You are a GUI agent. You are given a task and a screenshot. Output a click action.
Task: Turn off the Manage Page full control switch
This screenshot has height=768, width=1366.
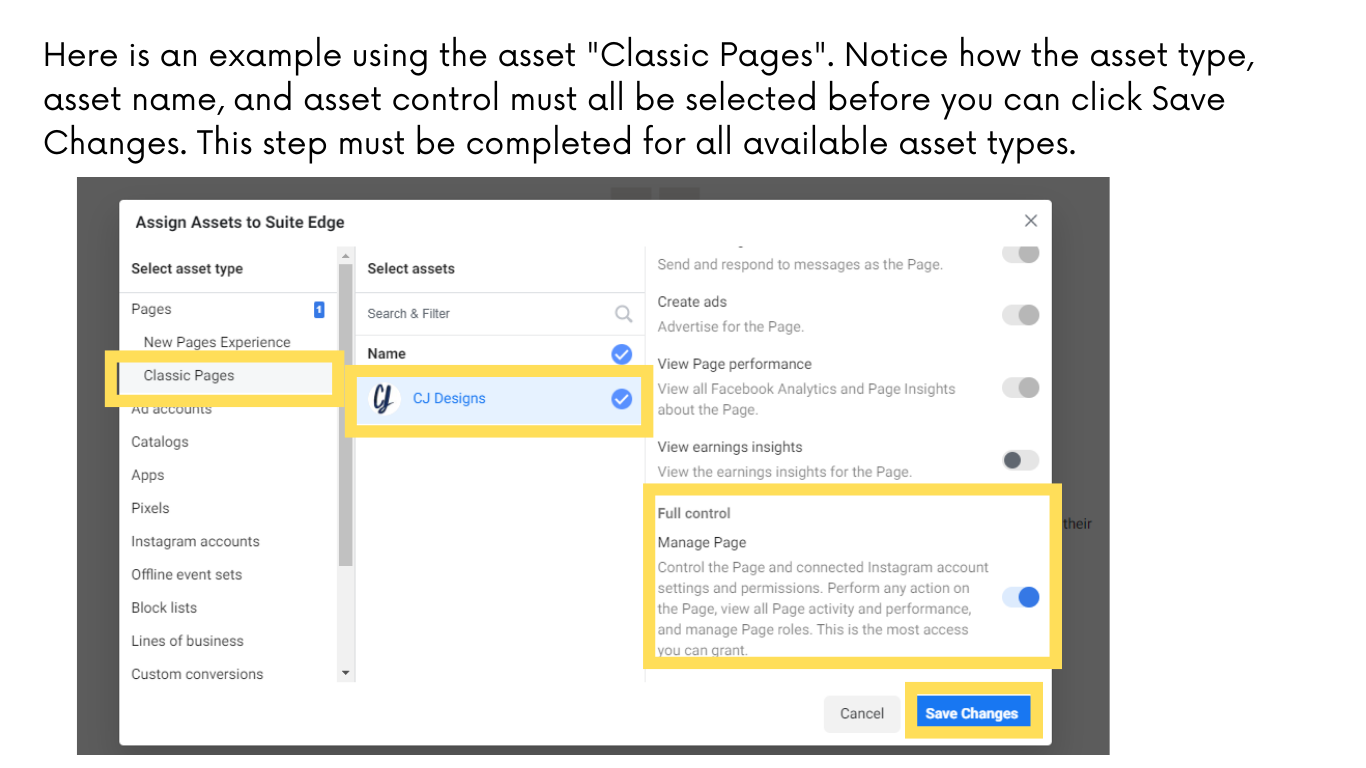coord(1021,597)
